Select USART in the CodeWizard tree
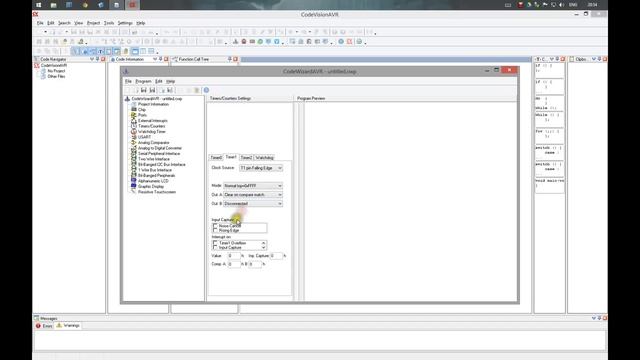Viewport: 640px width, 360px height. pyautogui.click(x=144, y=137)
